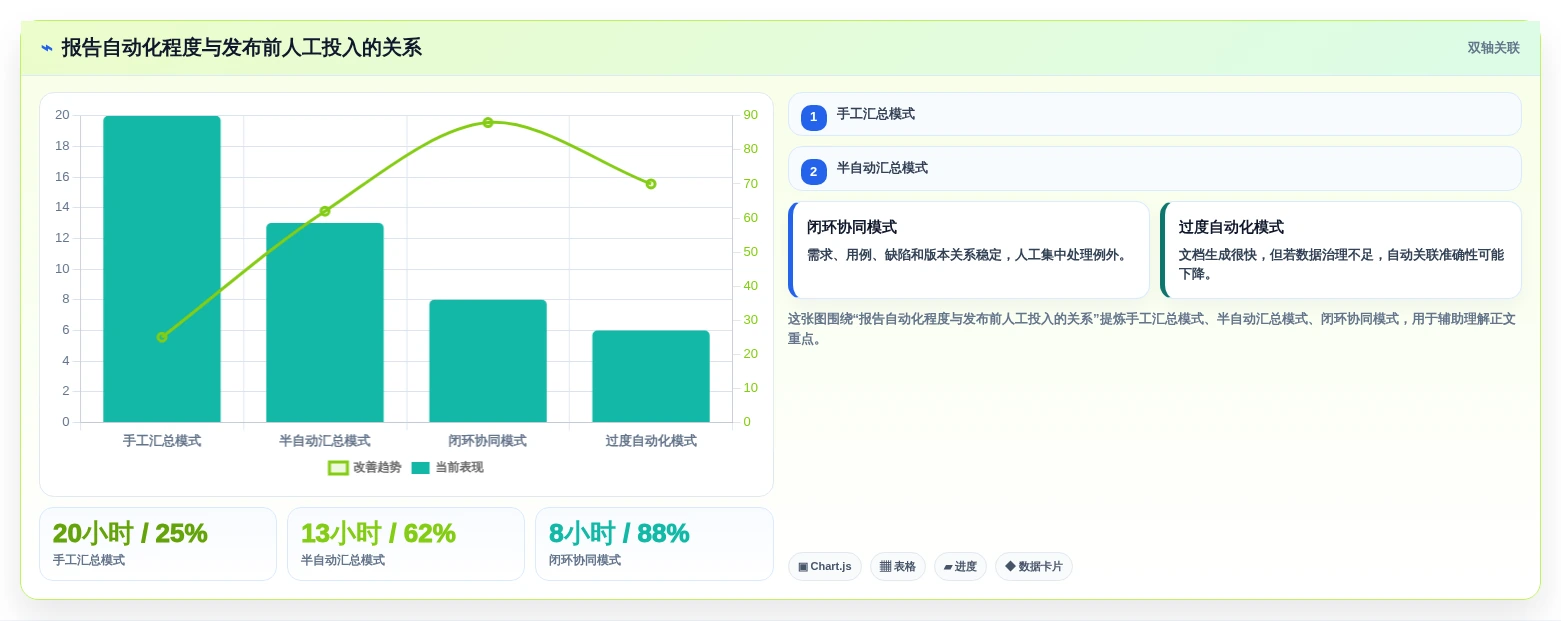
Task: Click the green 改善趋势 legend swatch
Action: (x=338, y=467)
